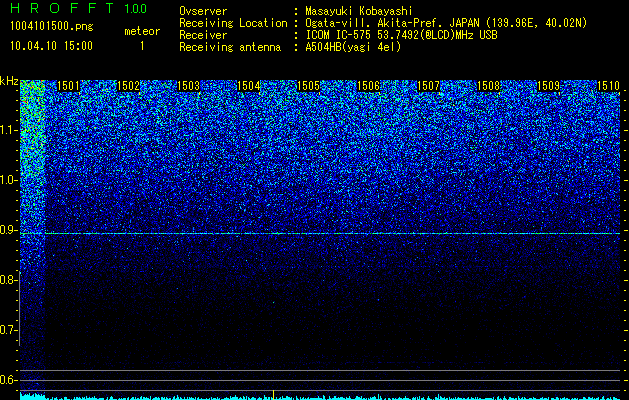Click the 1502 time marker
The image size is (629, 400).
pos(128,86)
